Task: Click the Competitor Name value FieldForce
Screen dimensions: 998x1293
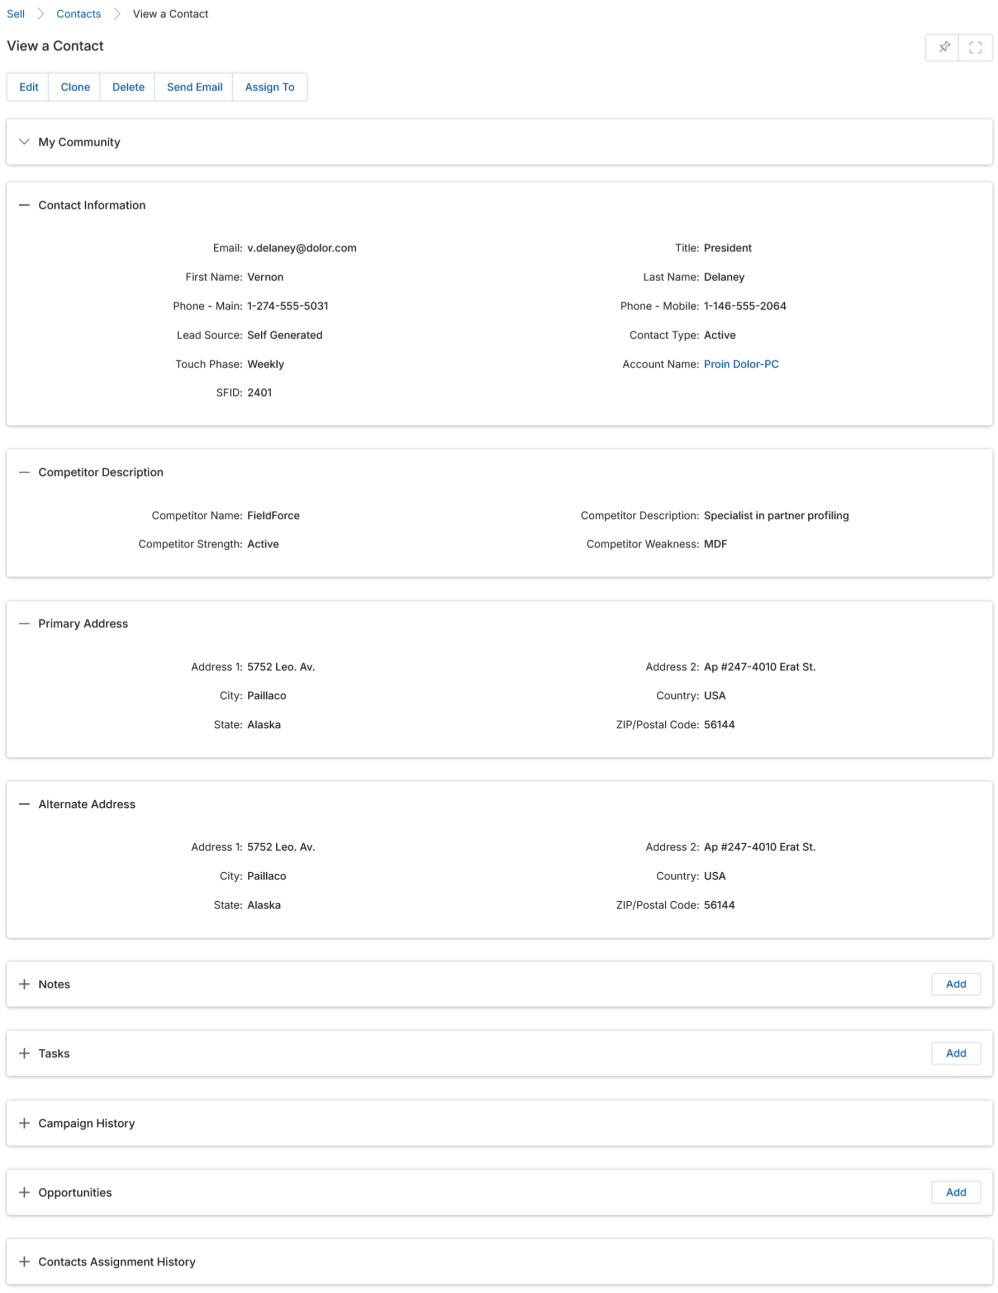Action: click(274, 516)
